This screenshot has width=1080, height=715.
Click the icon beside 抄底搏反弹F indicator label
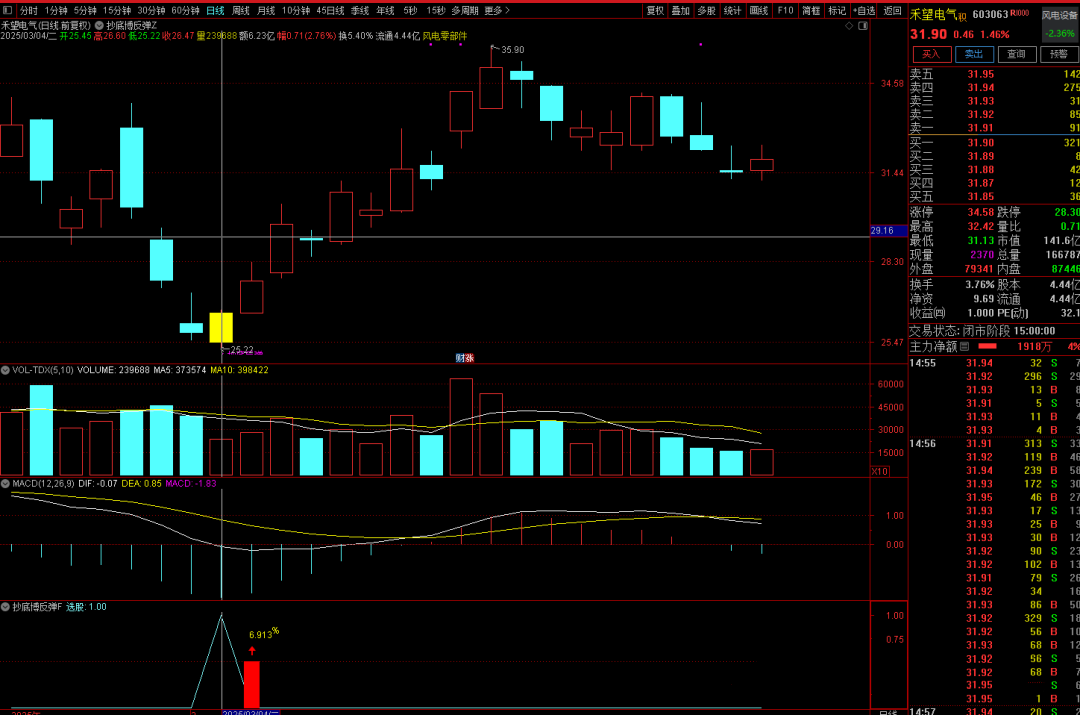(5, 607)
